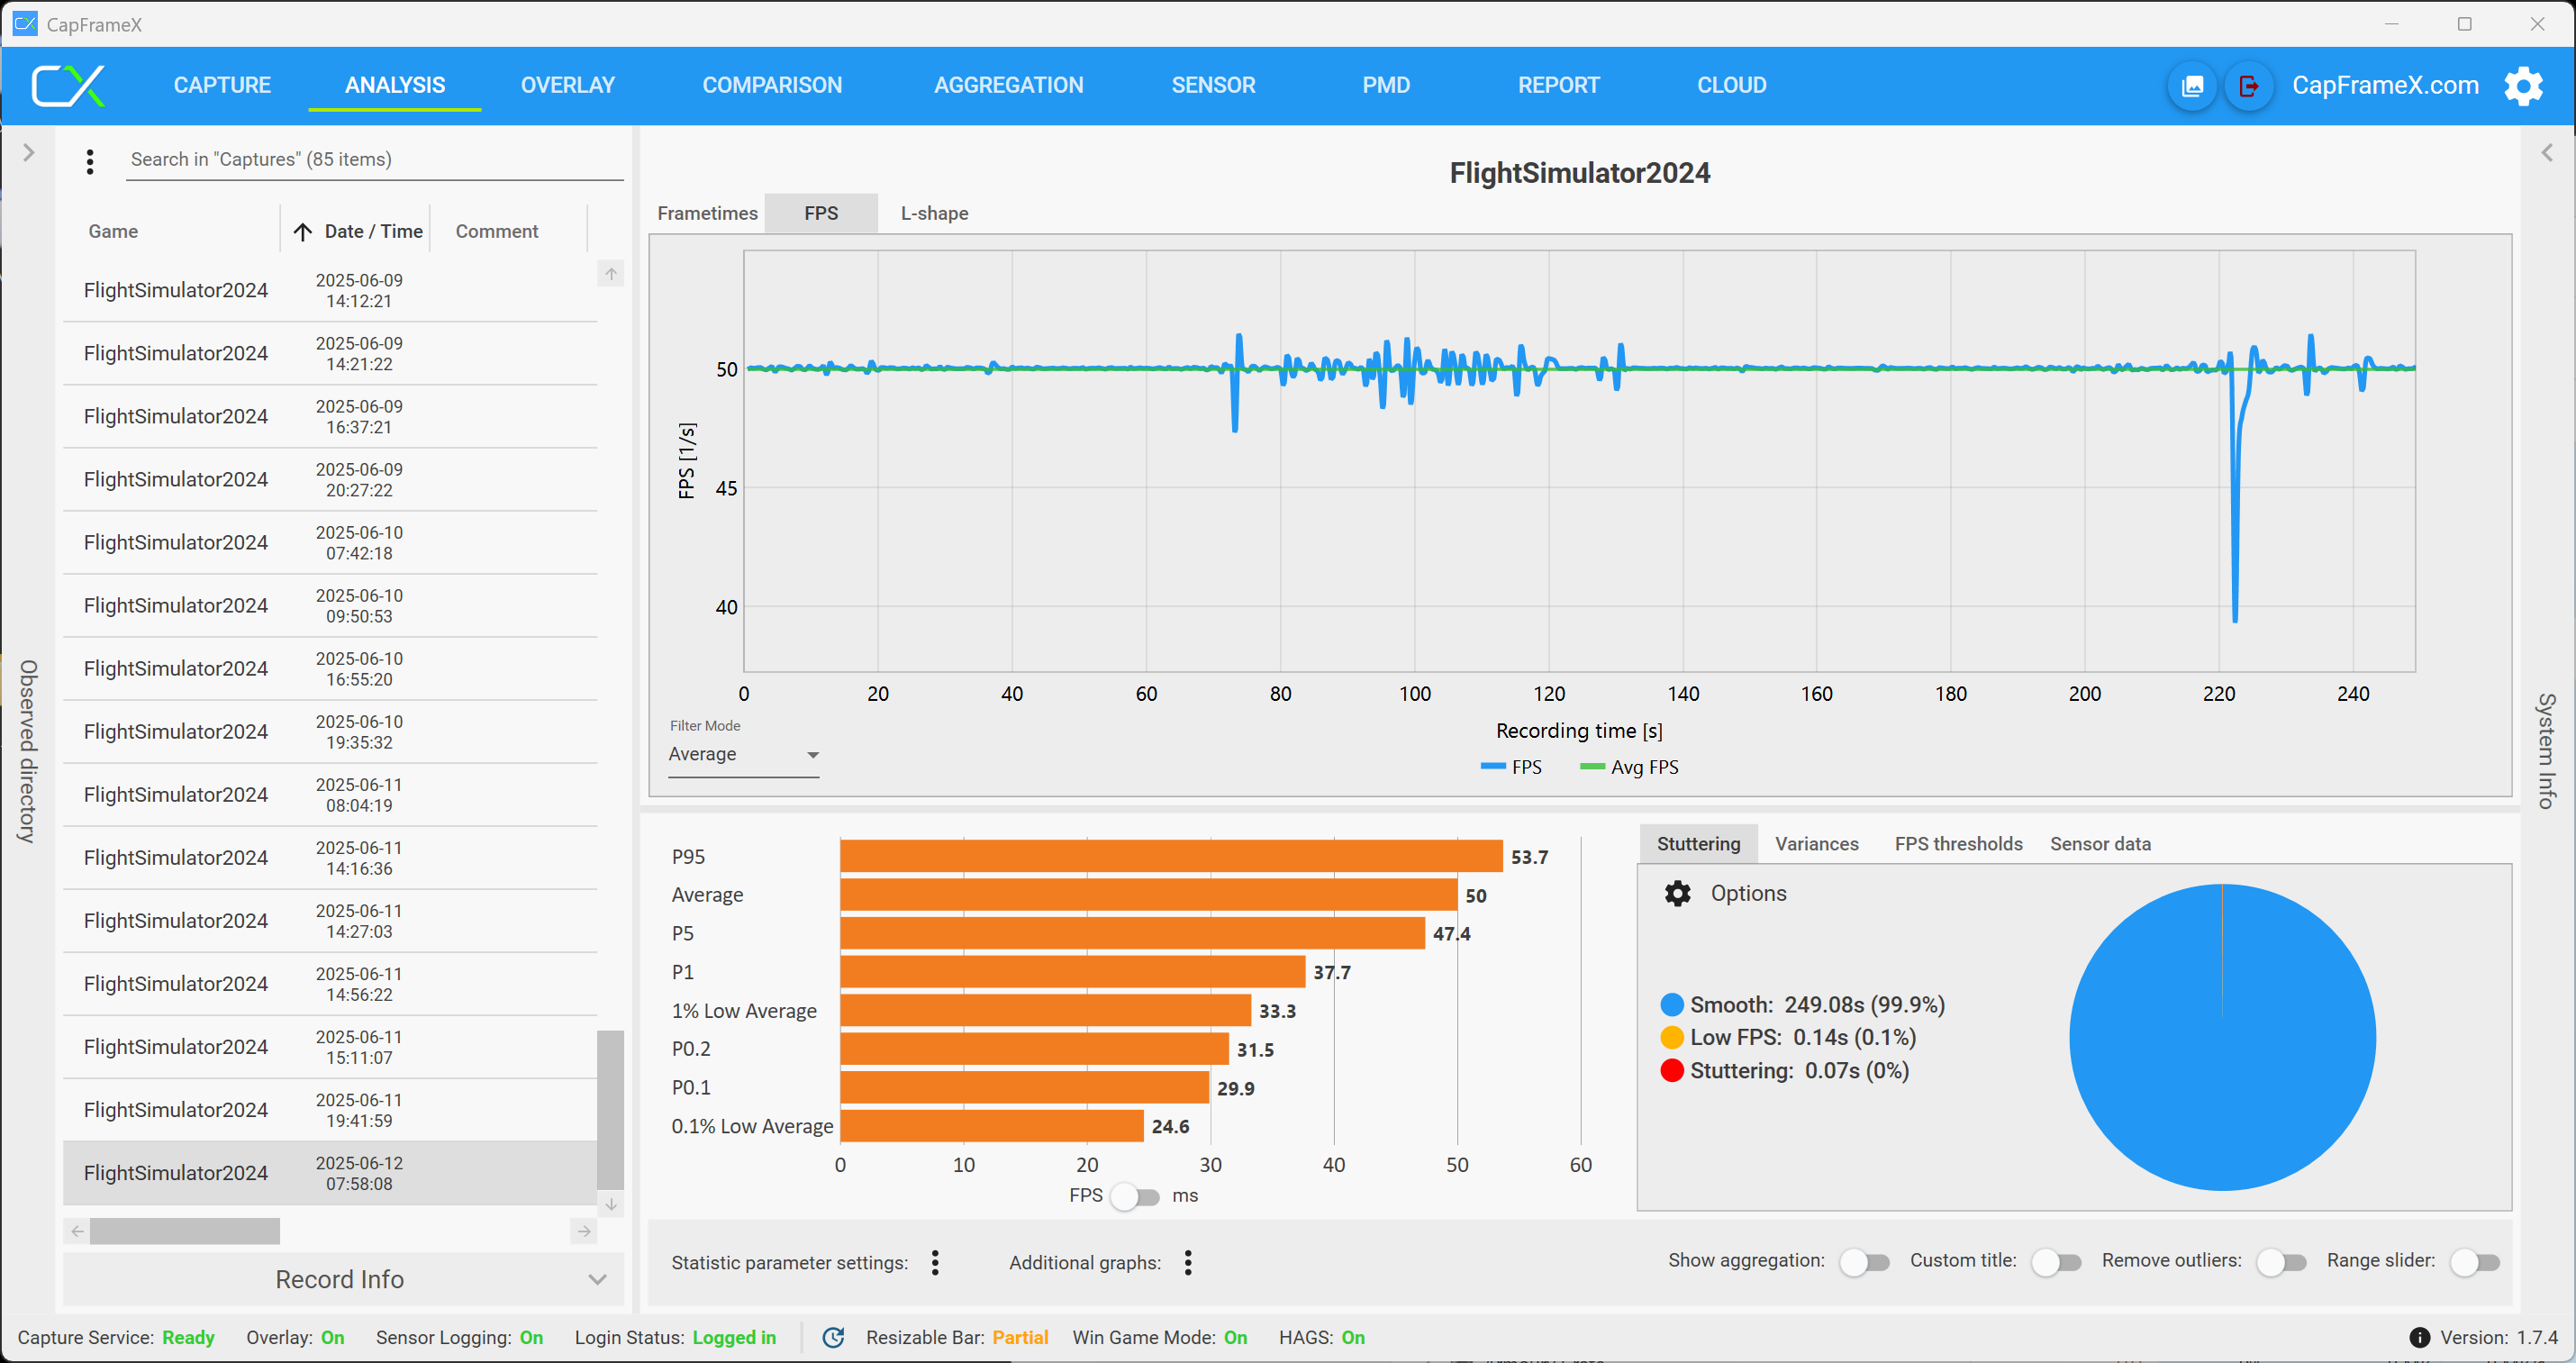Screen dimensions: 2576x1363
Task: Toggle the FPS / ms switch
Action: [1136, 1196]
